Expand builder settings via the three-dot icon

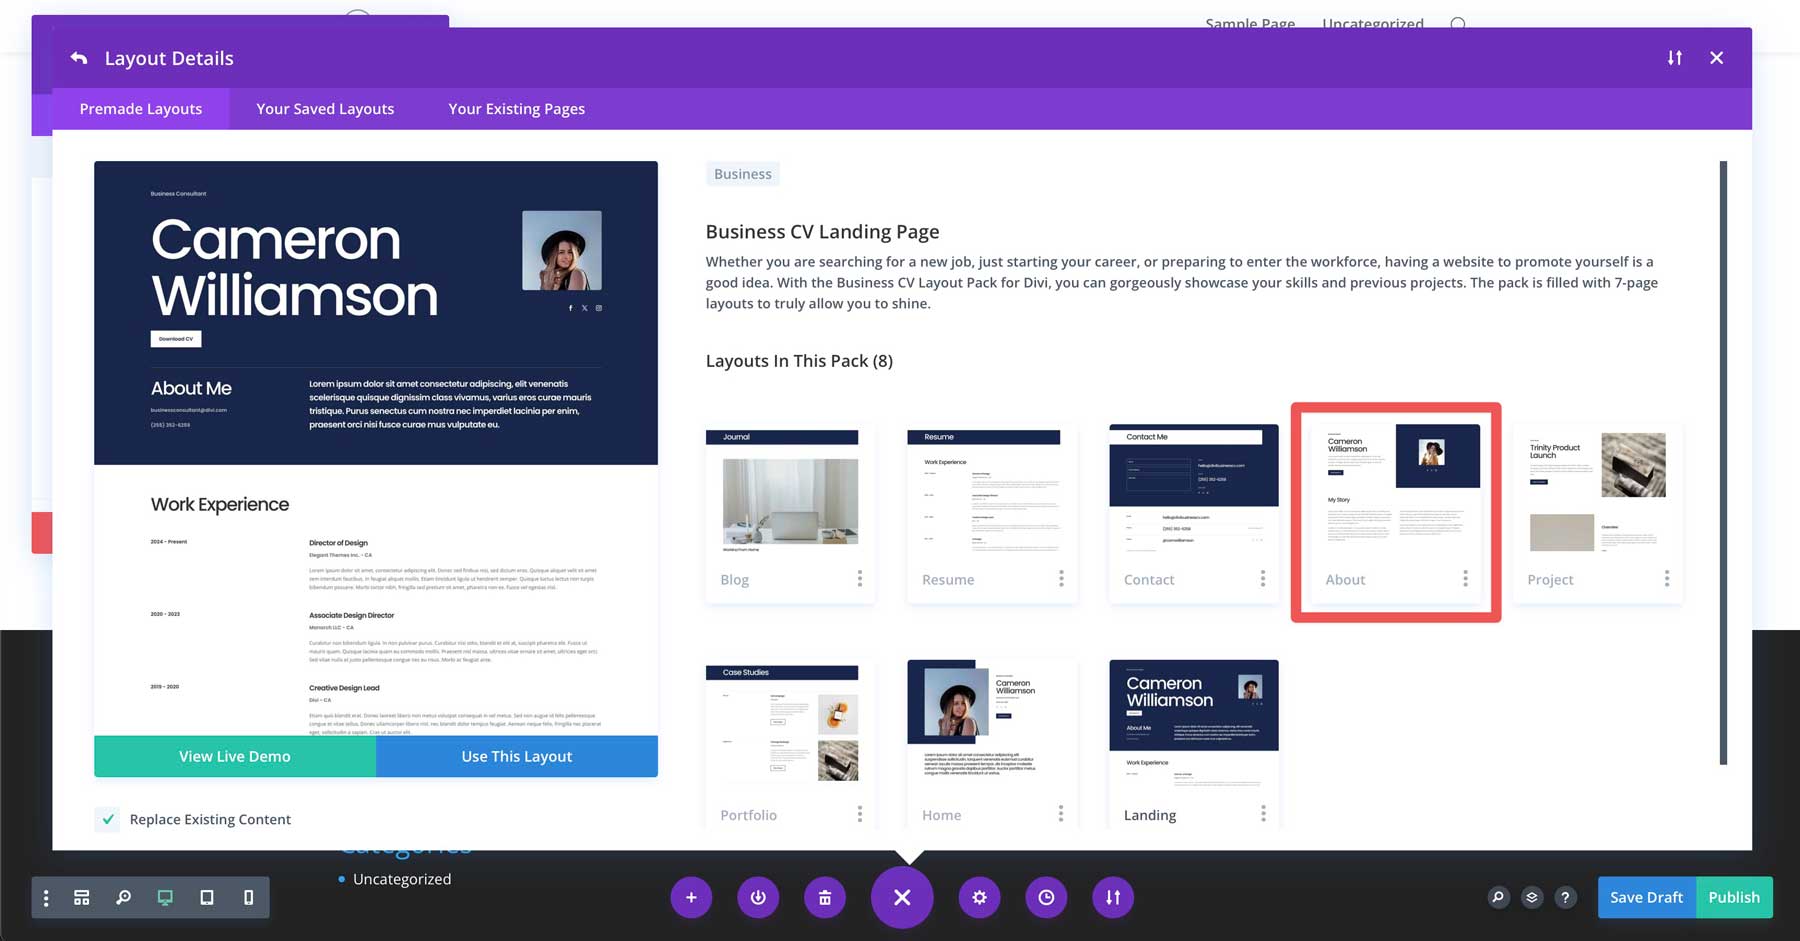(46, 897)
